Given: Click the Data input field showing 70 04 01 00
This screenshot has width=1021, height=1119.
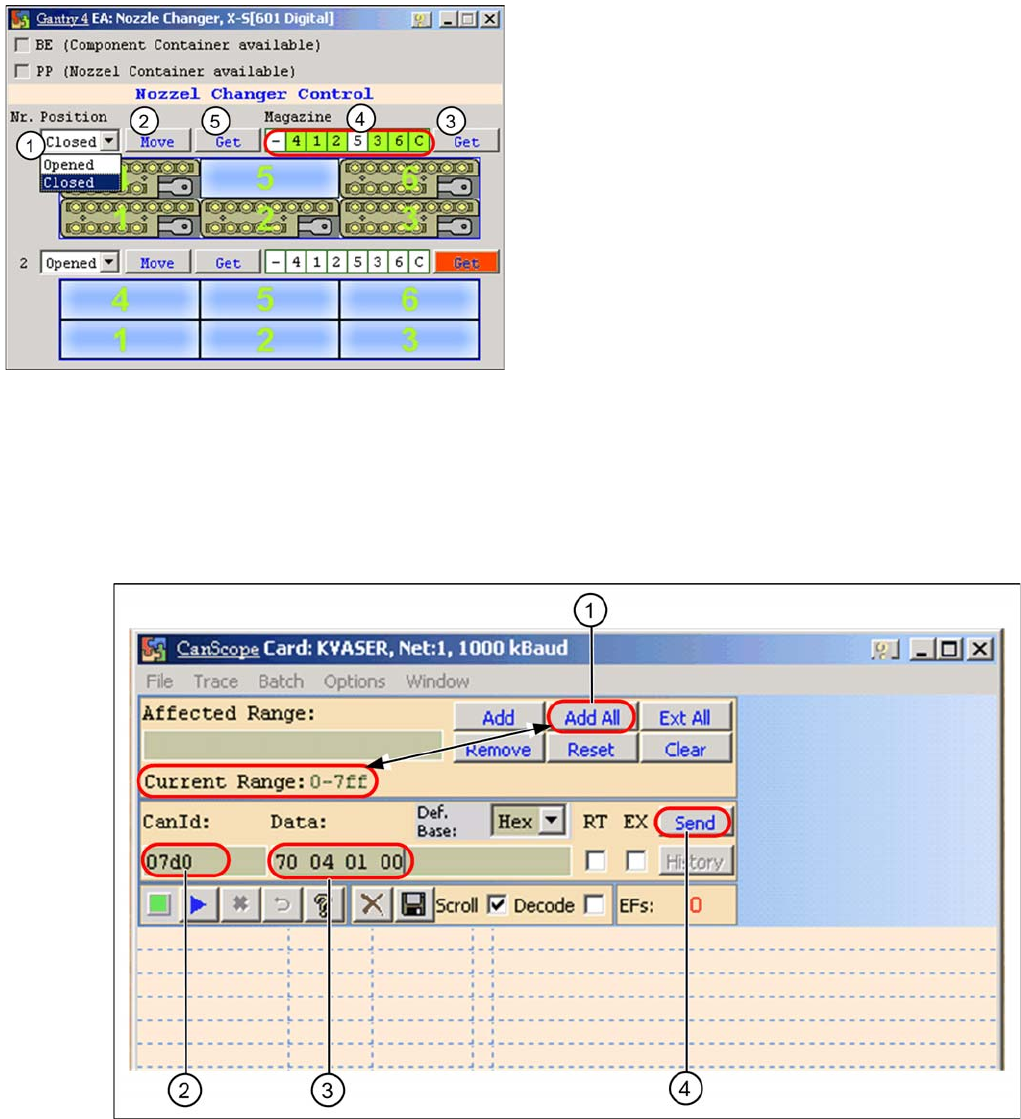Looking at the screenshot, I should (420, 861).
